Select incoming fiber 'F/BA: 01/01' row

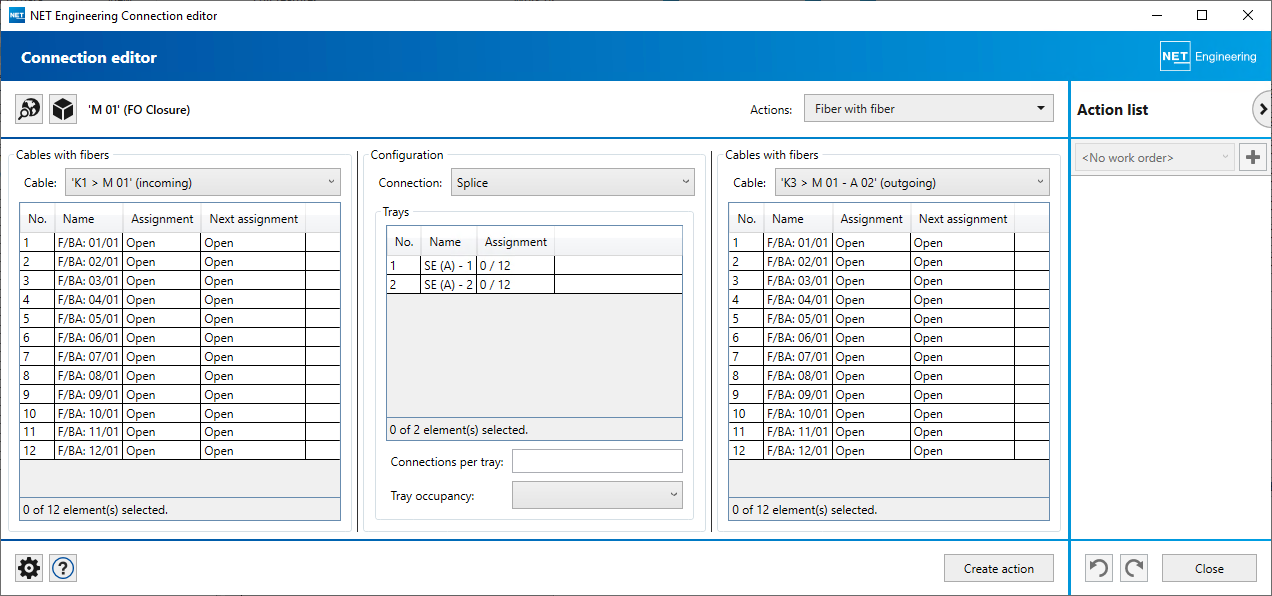point(180,242)
